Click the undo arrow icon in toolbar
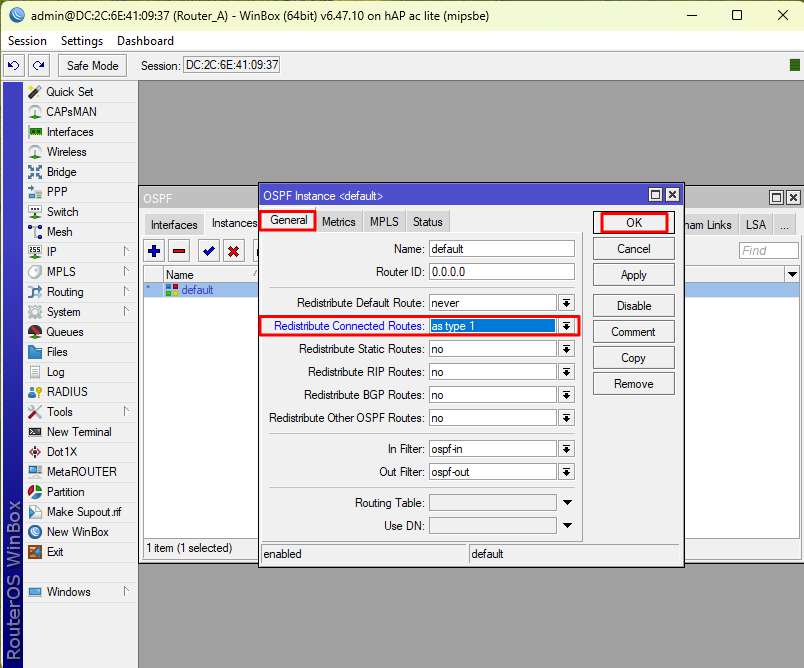 point(14,65)
